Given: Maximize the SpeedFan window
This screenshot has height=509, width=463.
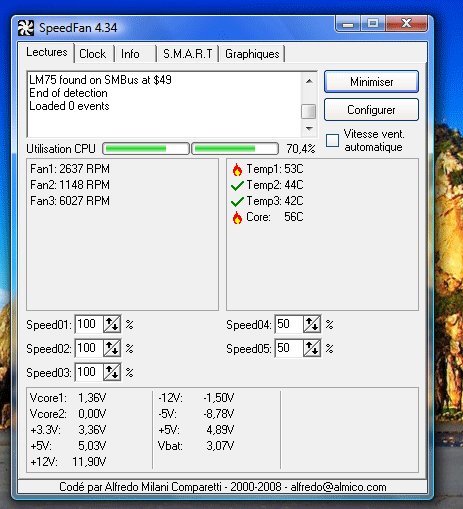Looking at the screenshot, I should tap(373, 24).
